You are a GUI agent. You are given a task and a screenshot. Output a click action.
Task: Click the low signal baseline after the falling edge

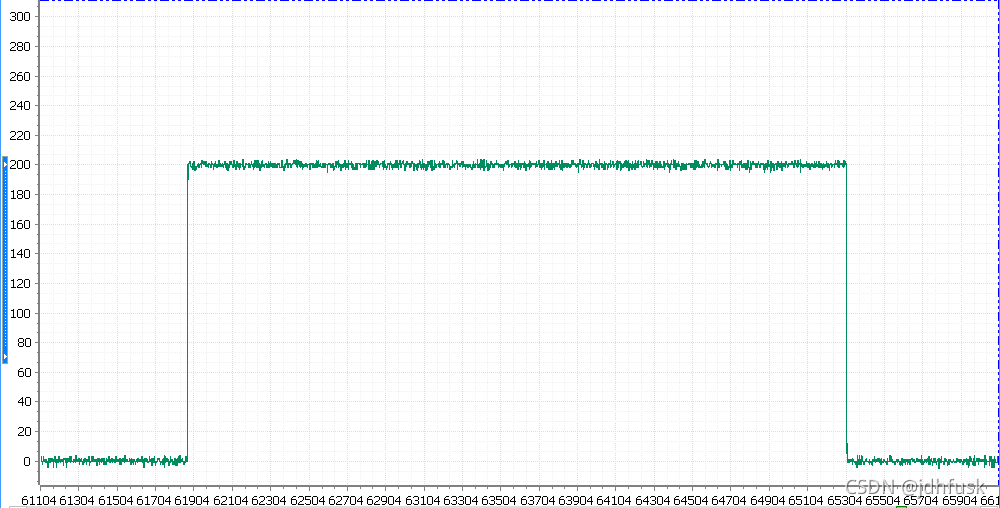[922, 460]
